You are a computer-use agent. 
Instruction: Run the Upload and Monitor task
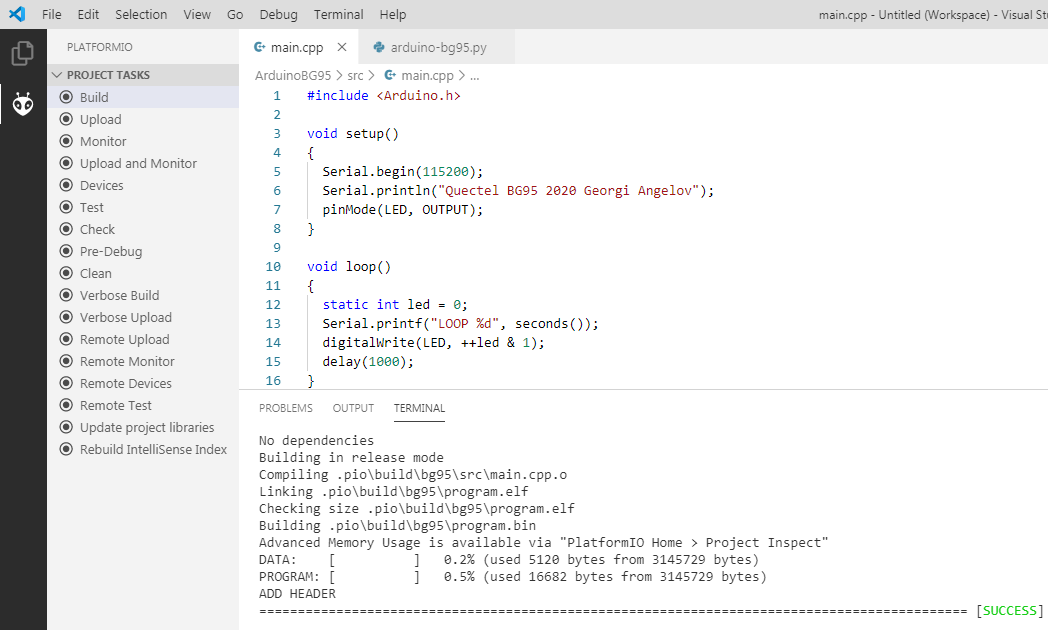click(x=144, y=163)
